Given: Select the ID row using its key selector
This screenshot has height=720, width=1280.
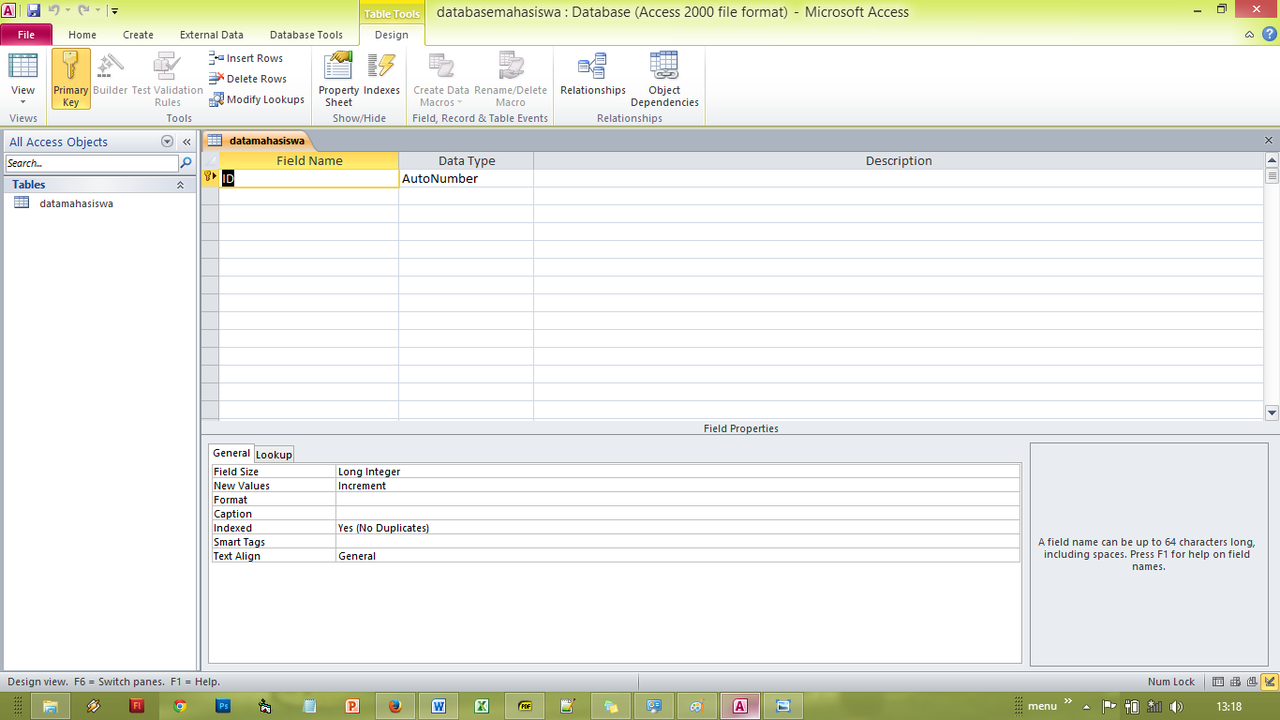Looking at the screenshot, I should coord(210,178).
